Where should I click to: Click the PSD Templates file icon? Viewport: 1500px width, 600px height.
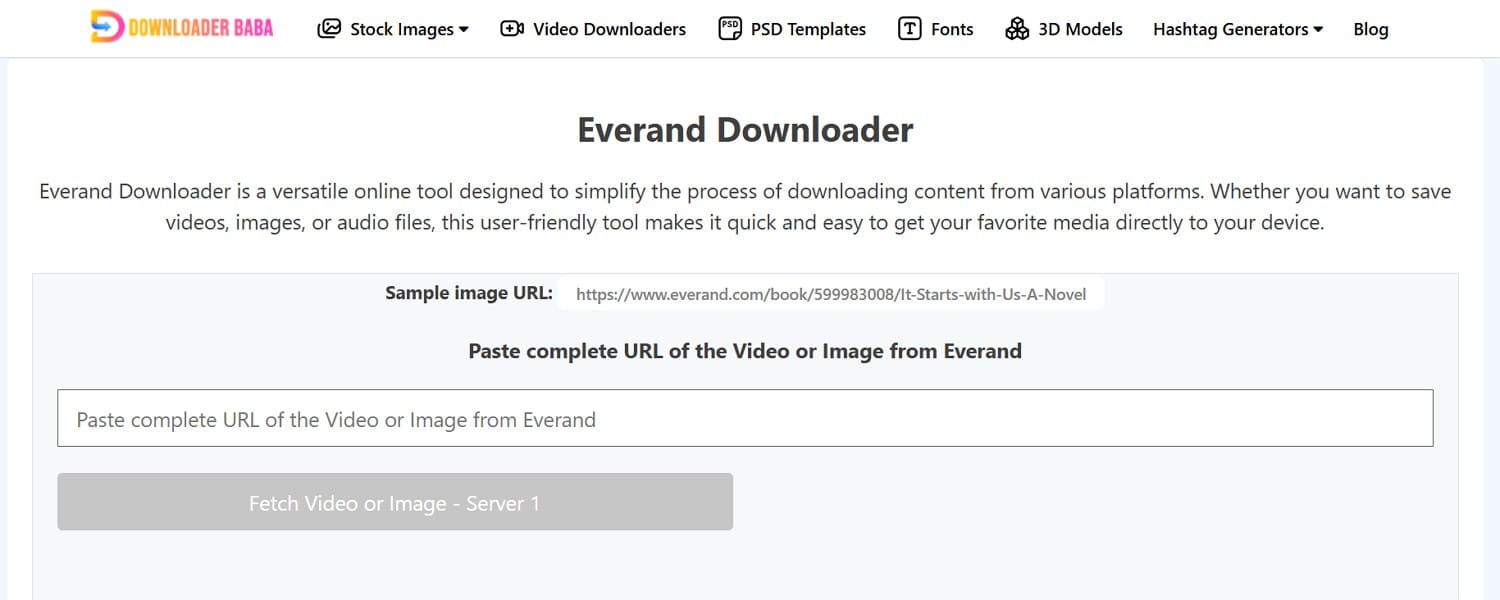pyautogui.click(x=730, y=29)
